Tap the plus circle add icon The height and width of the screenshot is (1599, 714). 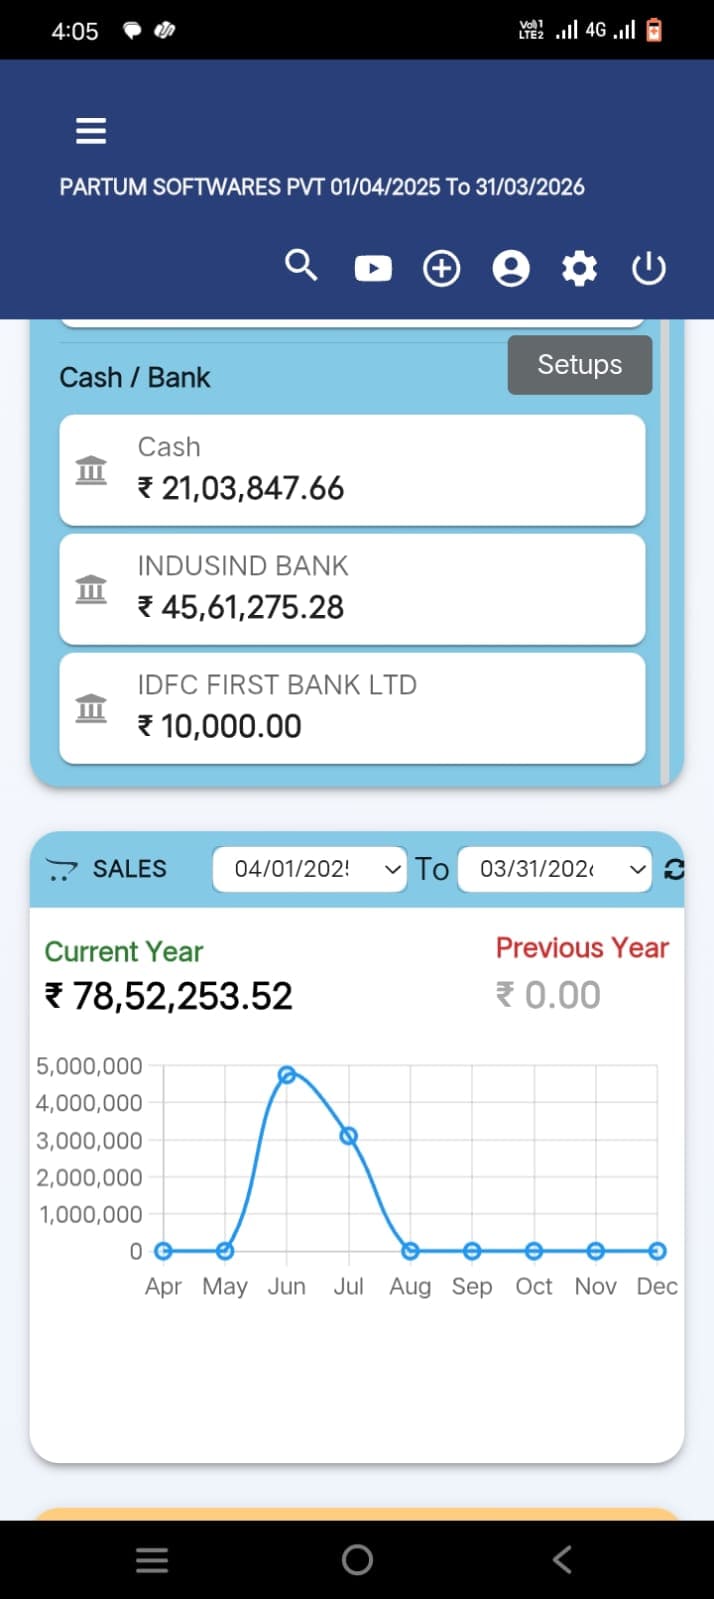[441, 268]
